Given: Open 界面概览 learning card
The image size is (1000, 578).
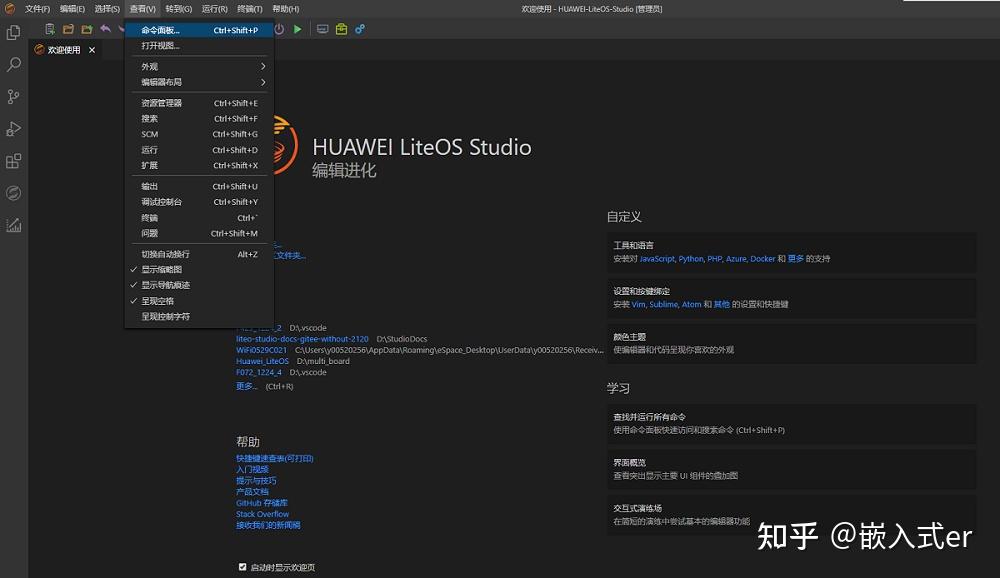Looking at the screenshot, I should [x=791, y=469].
